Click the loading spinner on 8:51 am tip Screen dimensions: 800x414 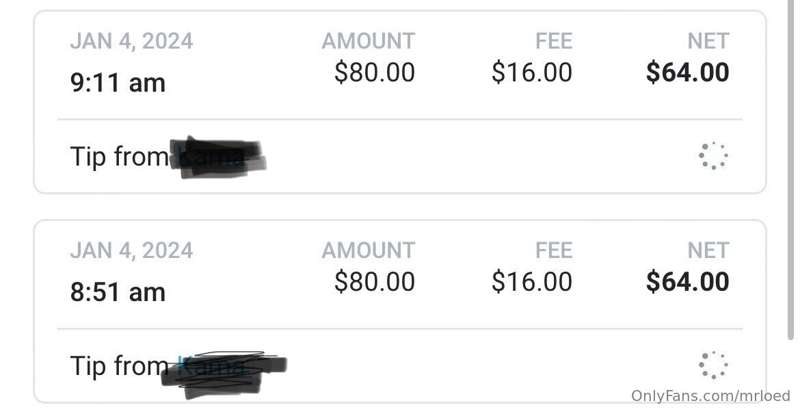point(713,365)
